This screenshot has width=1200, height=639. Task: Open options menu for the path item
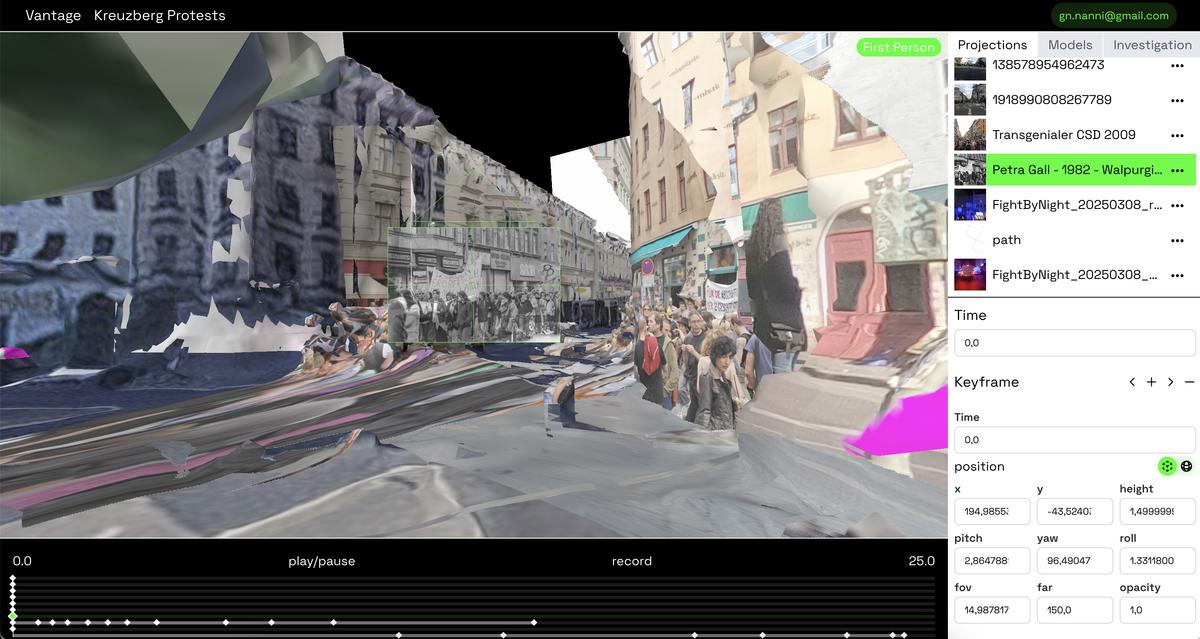(1177, 240)
